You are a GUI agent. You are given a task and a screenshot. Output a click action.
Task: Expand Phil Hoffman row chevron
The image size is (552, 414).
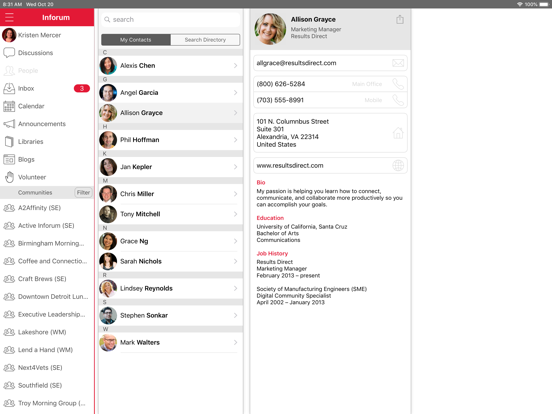point(236,140)
